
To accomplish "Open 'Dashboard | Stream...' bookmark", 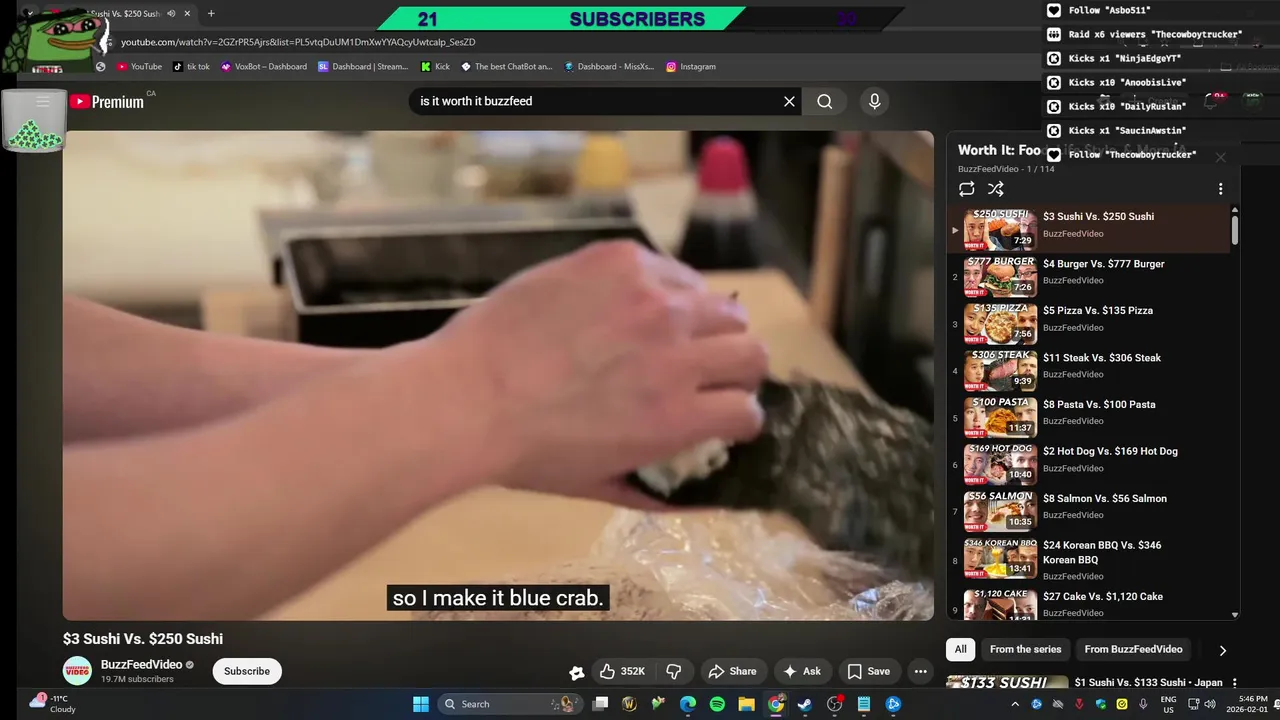I will coord(363,67).
